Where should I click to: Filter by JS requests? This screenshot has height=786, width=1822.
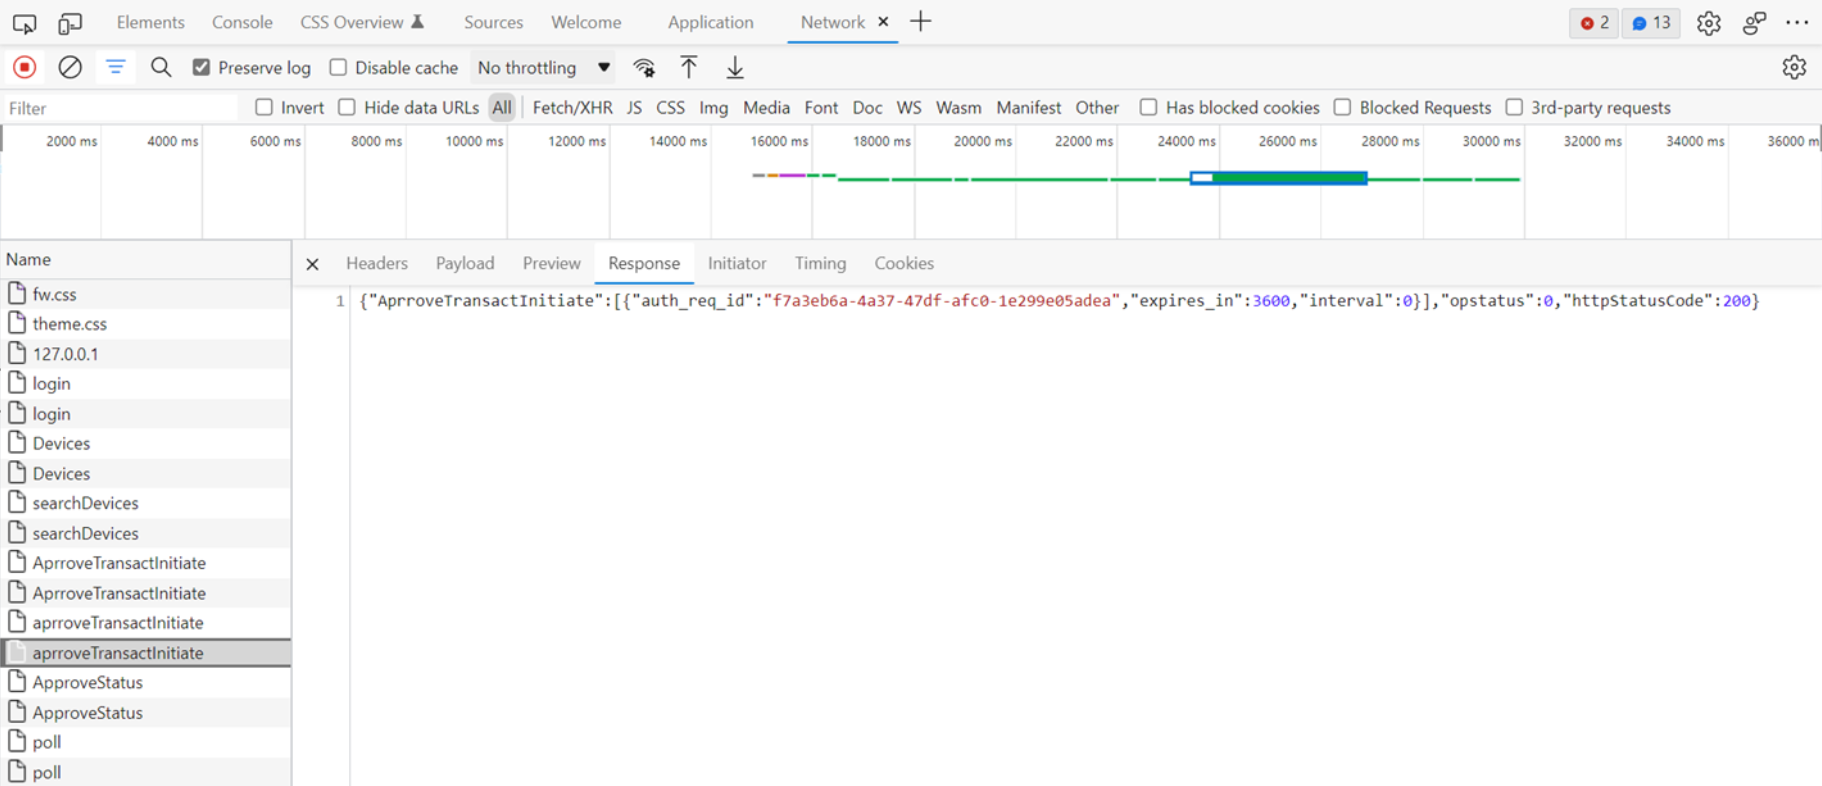634,107
